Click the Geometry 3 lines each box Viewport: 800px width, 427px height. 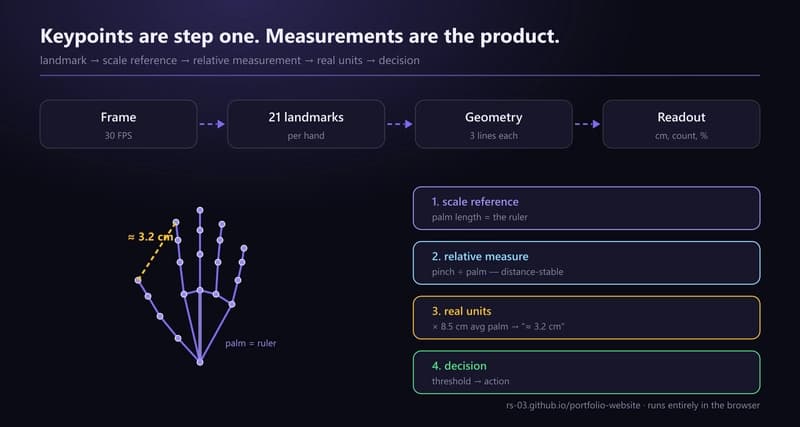coord(493,124)
